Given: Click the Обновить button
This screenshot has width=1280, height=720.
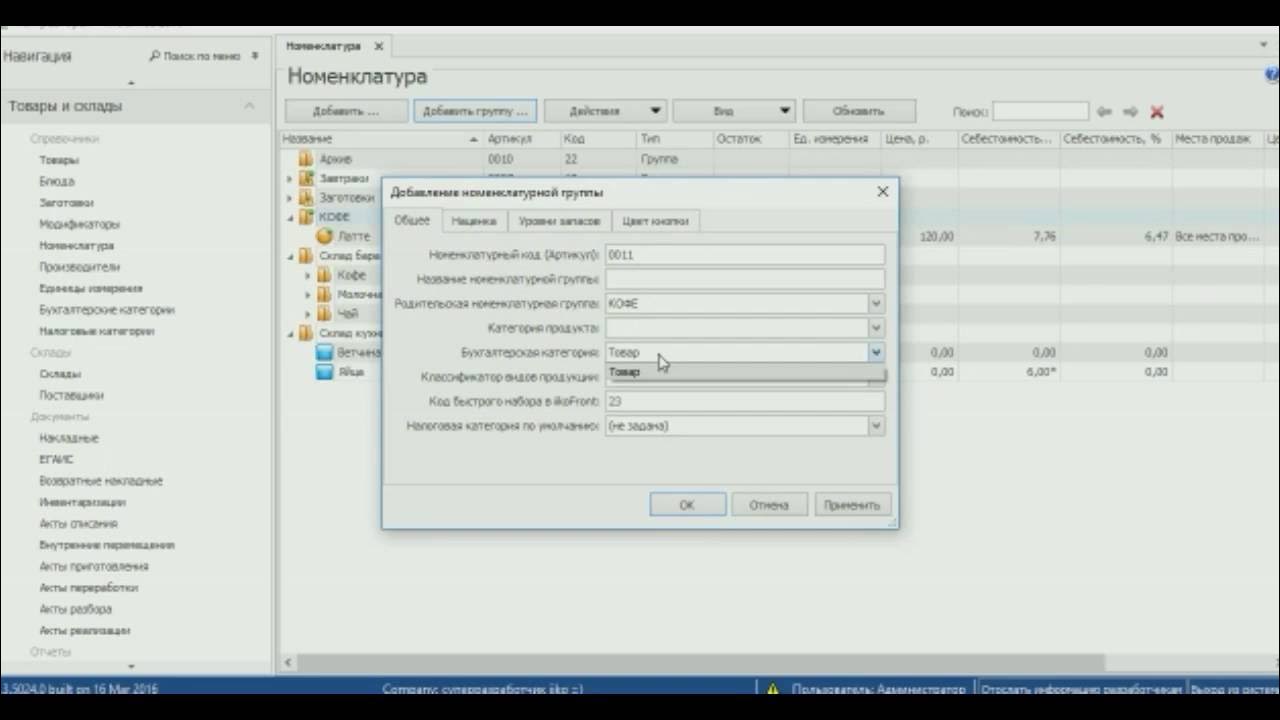Looking at the screenshot, I should click(859, 111).
